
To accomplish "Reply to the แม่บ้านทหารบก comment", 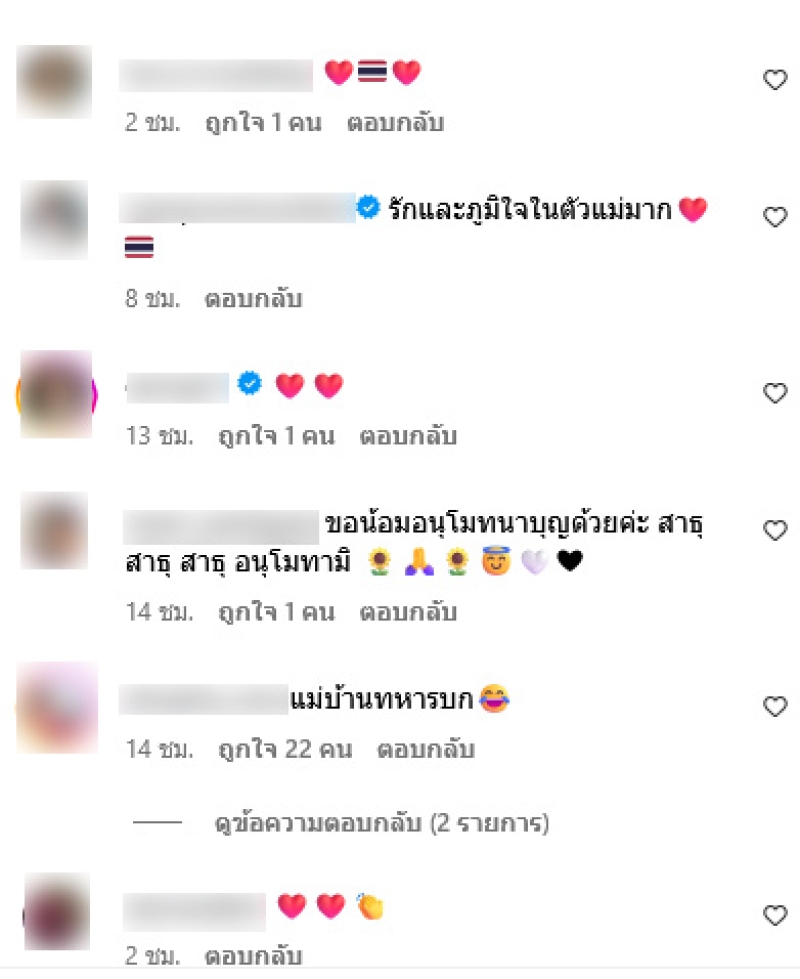I will [426, 749].
